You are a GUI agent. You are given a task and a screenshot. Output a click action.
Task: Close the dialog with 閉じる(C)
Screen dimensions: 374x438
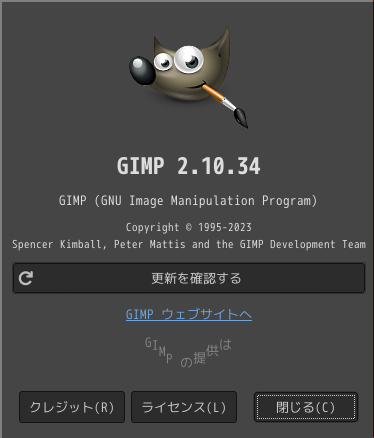click(306, 407)
